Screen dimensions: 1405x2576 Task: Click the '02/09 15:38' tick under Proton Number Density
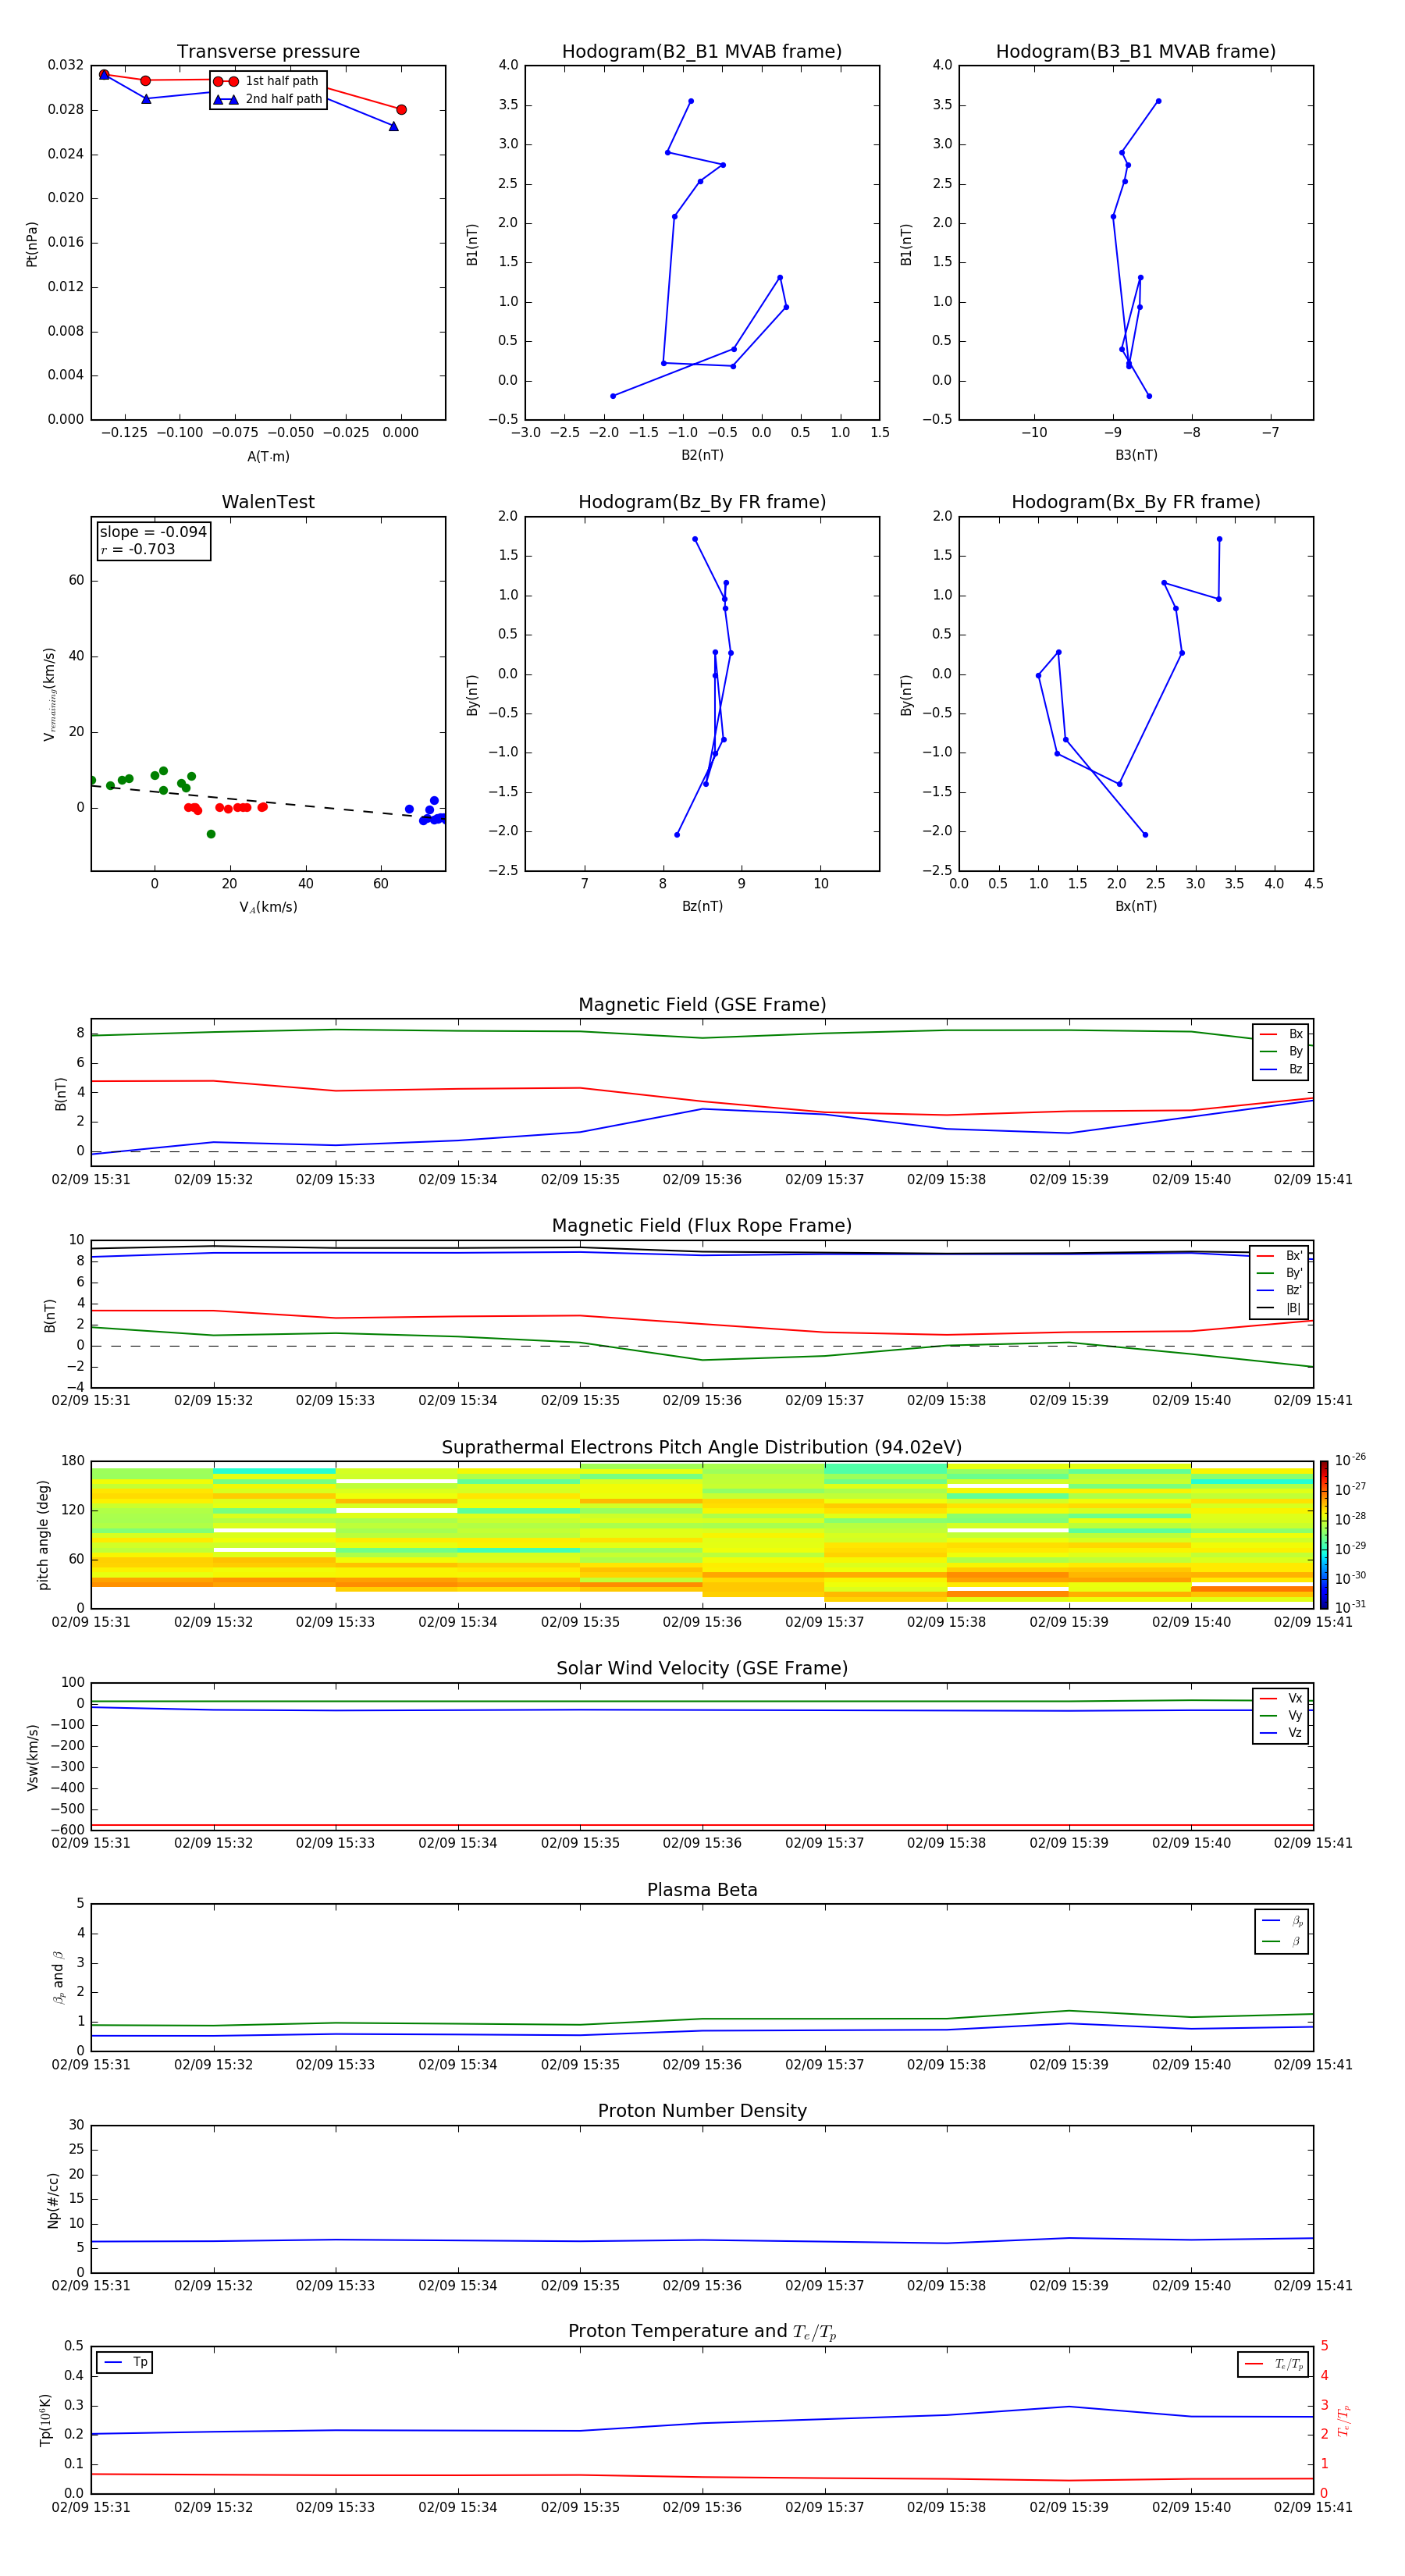coord(946,2286)
